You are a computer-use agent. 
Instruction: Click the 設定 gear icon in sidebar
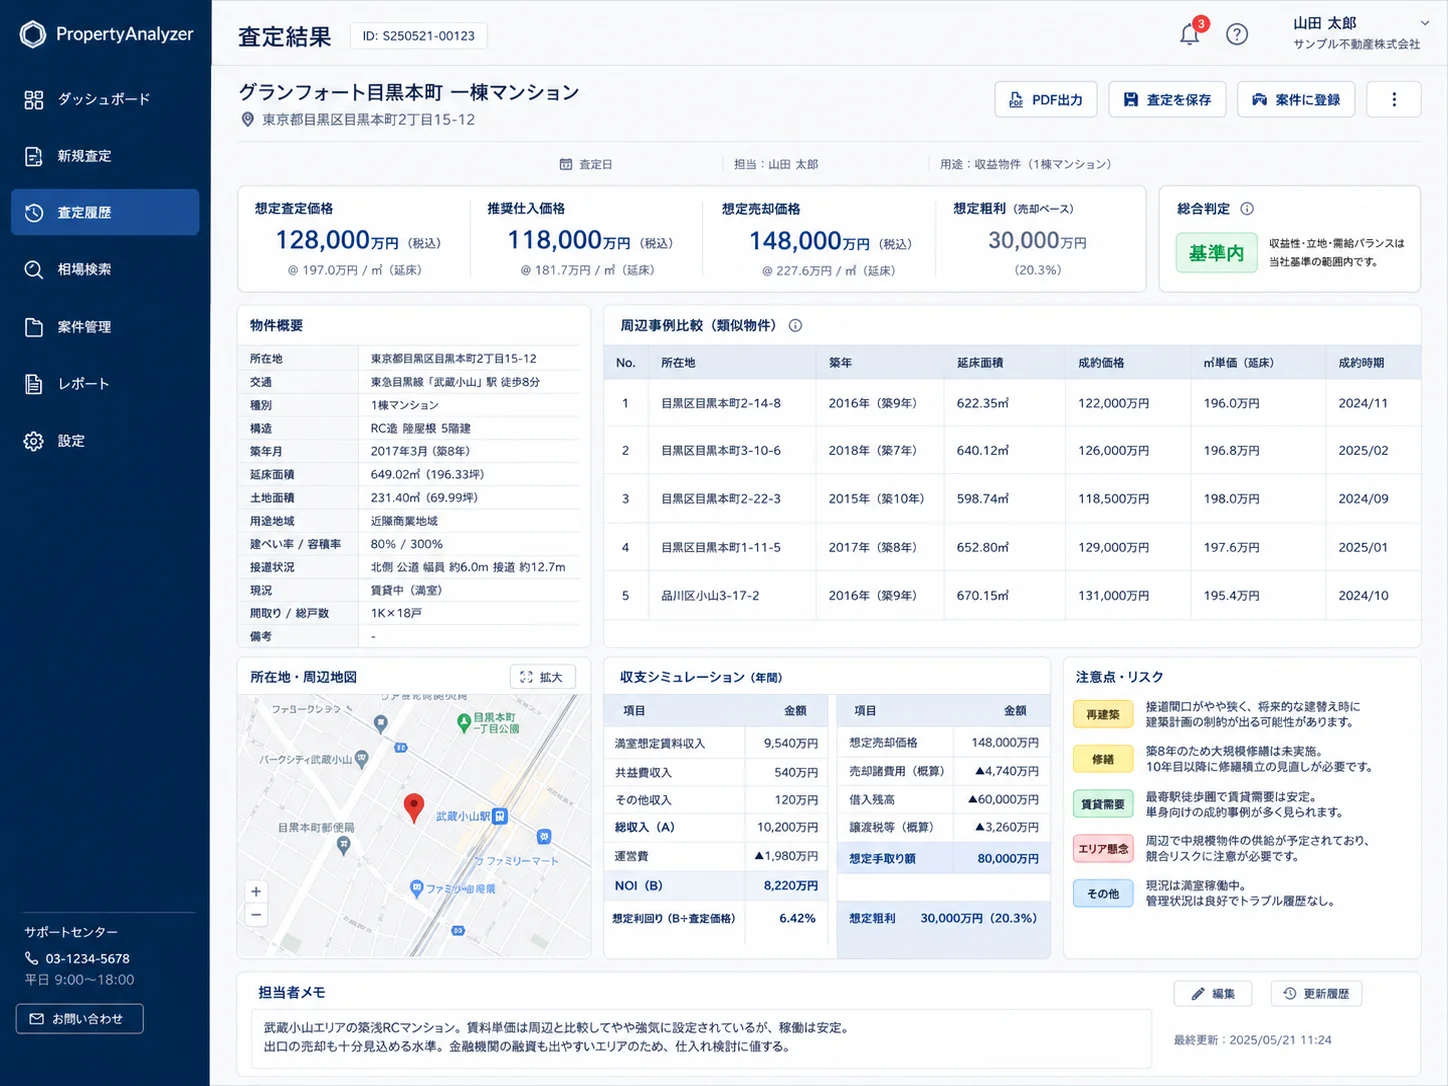tap(34, 441)
